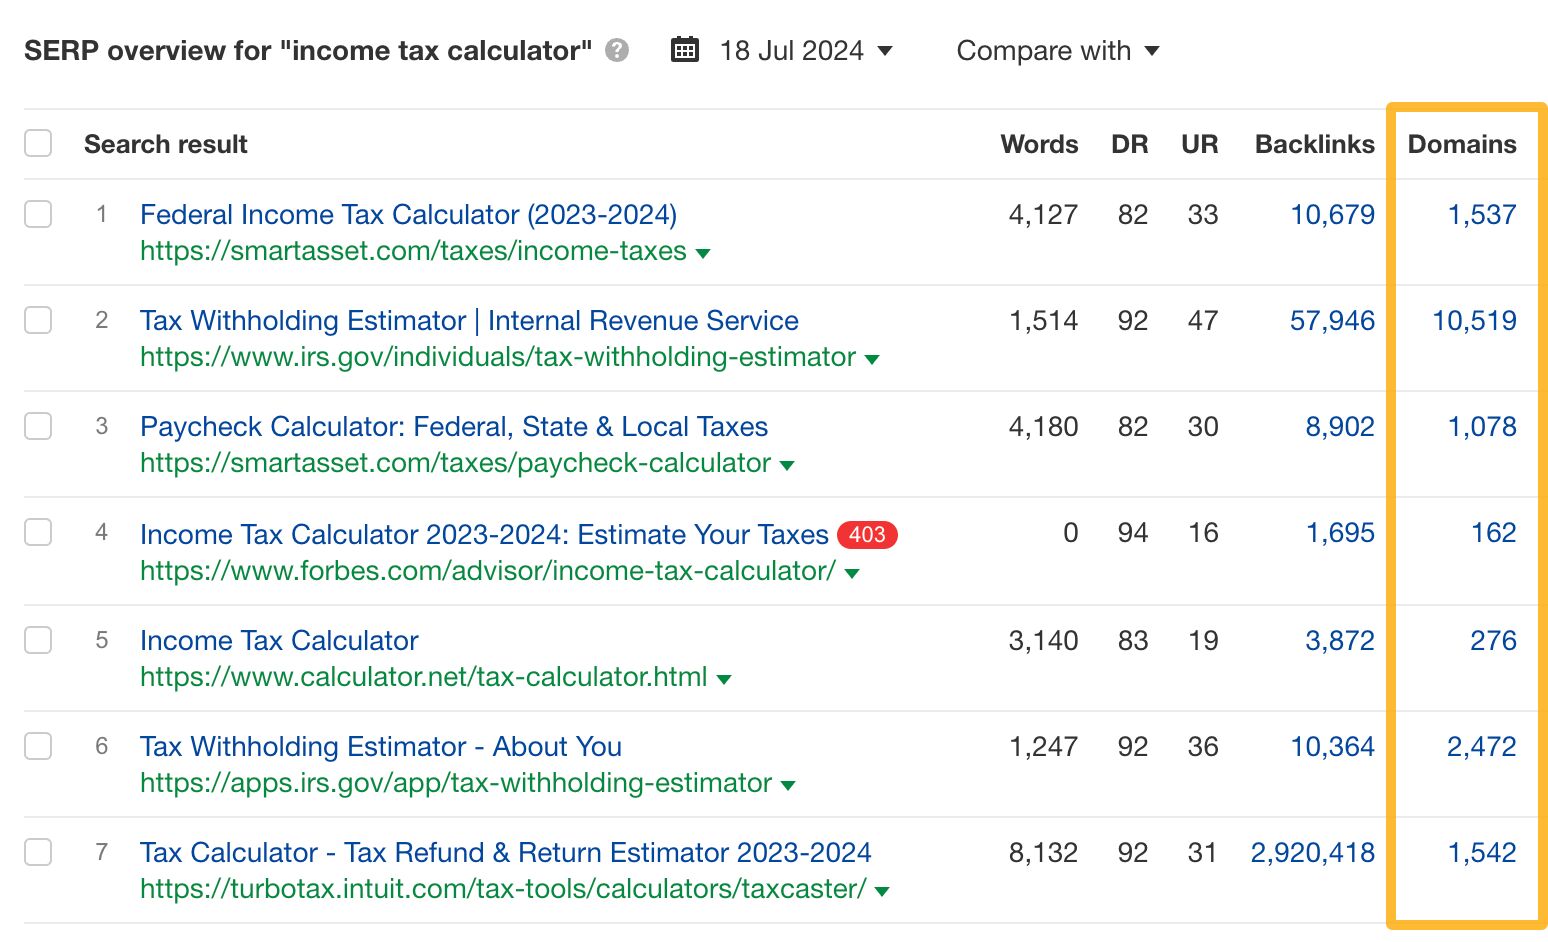Open the Compare with dropdown
Screen dimensions: 1548x942
[1056, 50]
